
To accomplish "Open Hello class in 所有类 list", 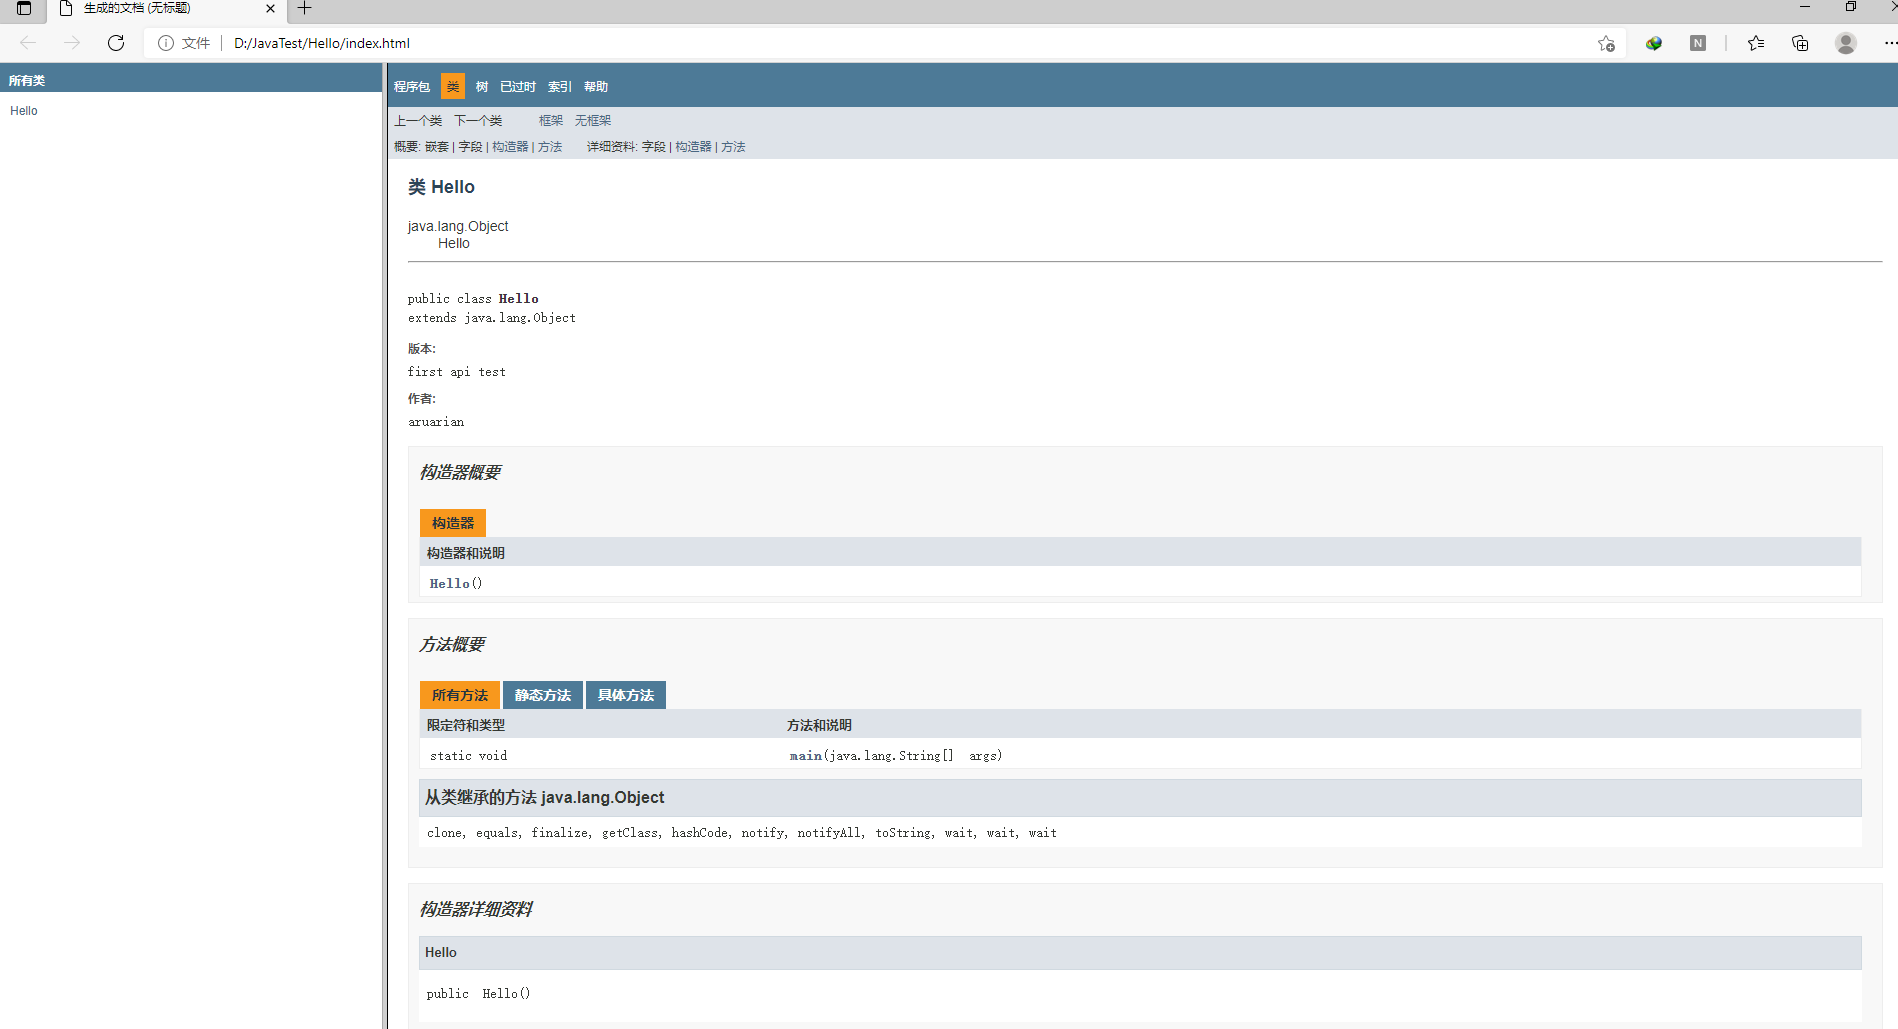I will tap(24, 111).
